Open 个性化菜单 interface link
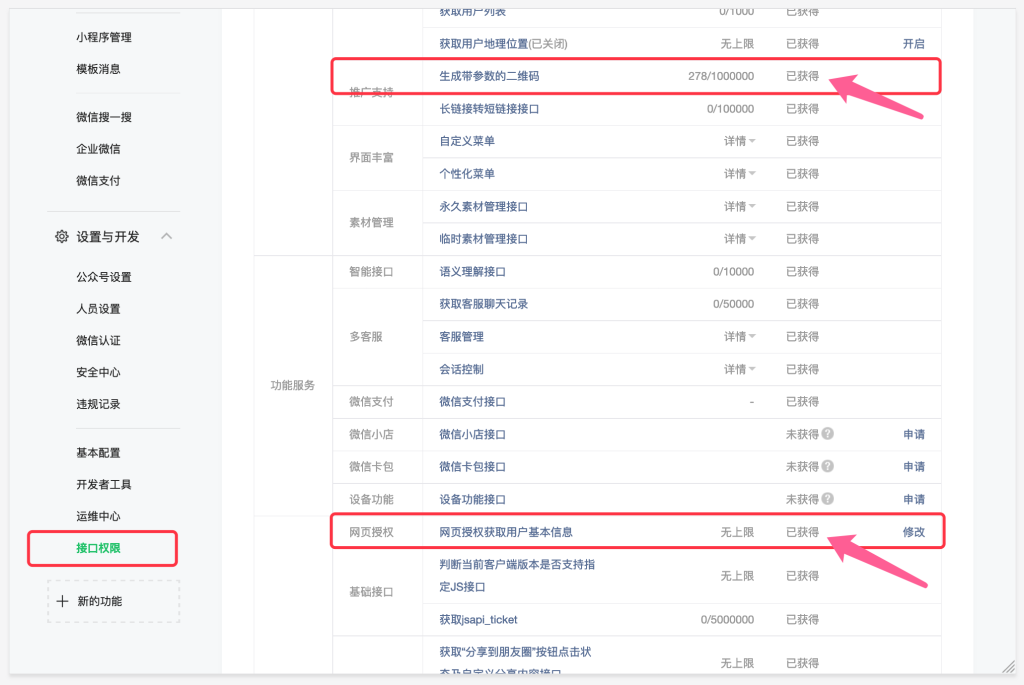The height and width of the screenshot is (685, 1024). pos(467,174)
